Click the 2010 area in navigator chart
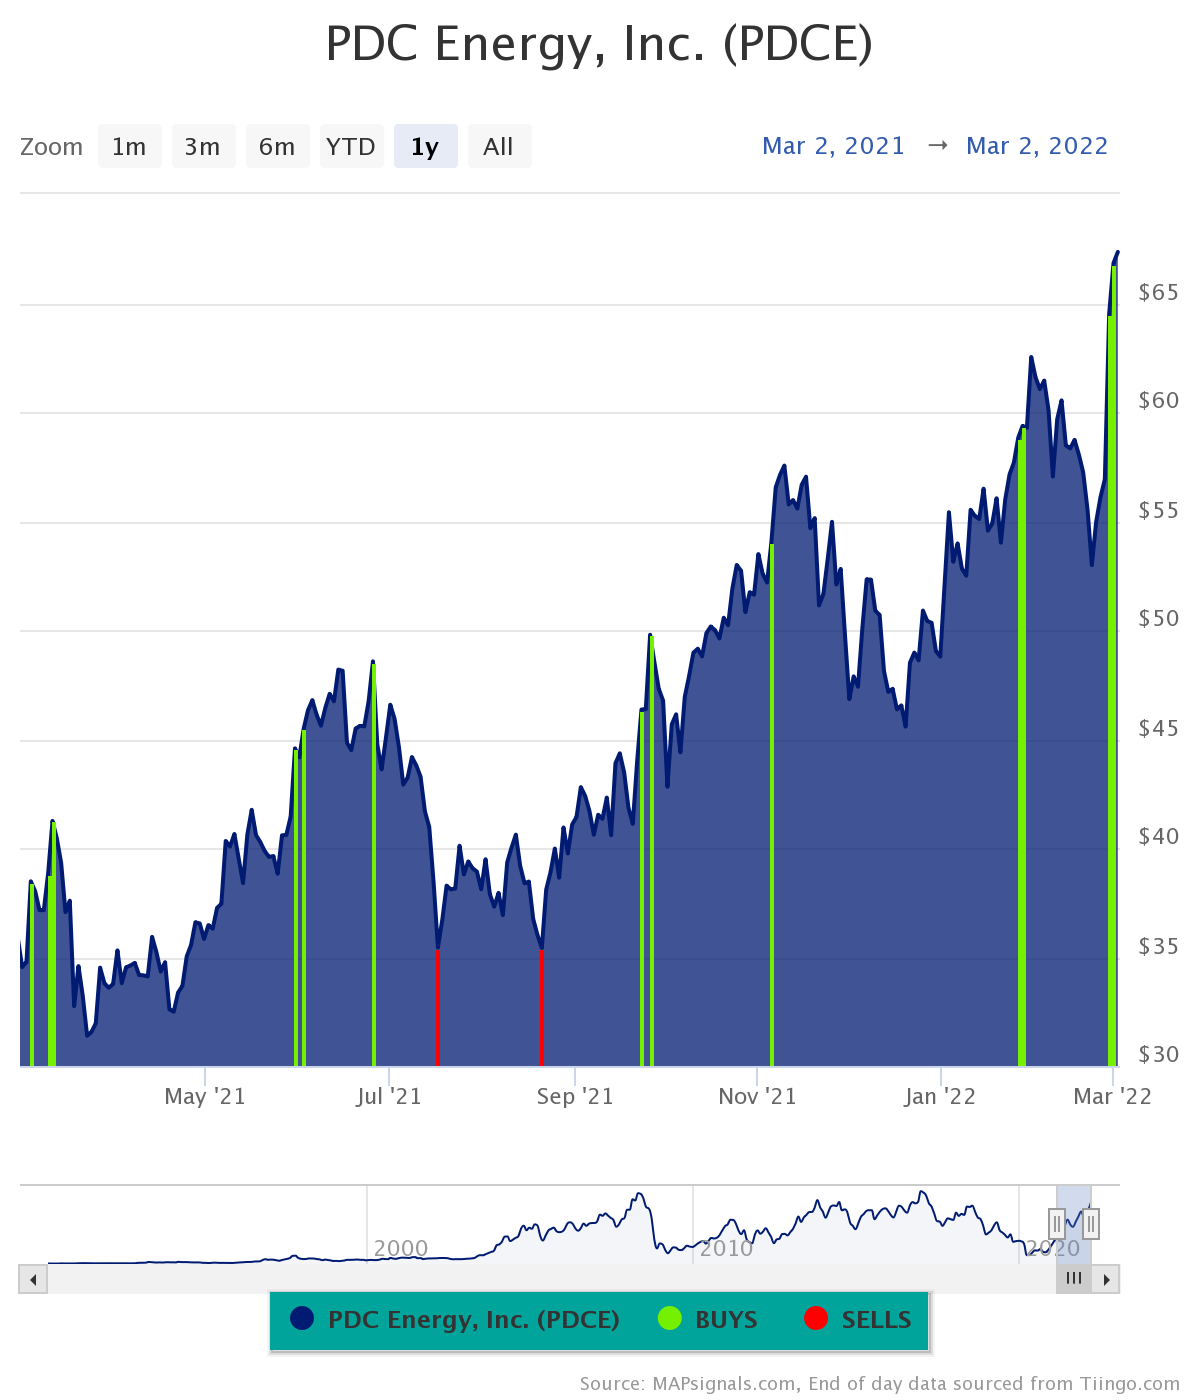Viewport: 1200px width, 1400px height. click(x=727, y=1248)
